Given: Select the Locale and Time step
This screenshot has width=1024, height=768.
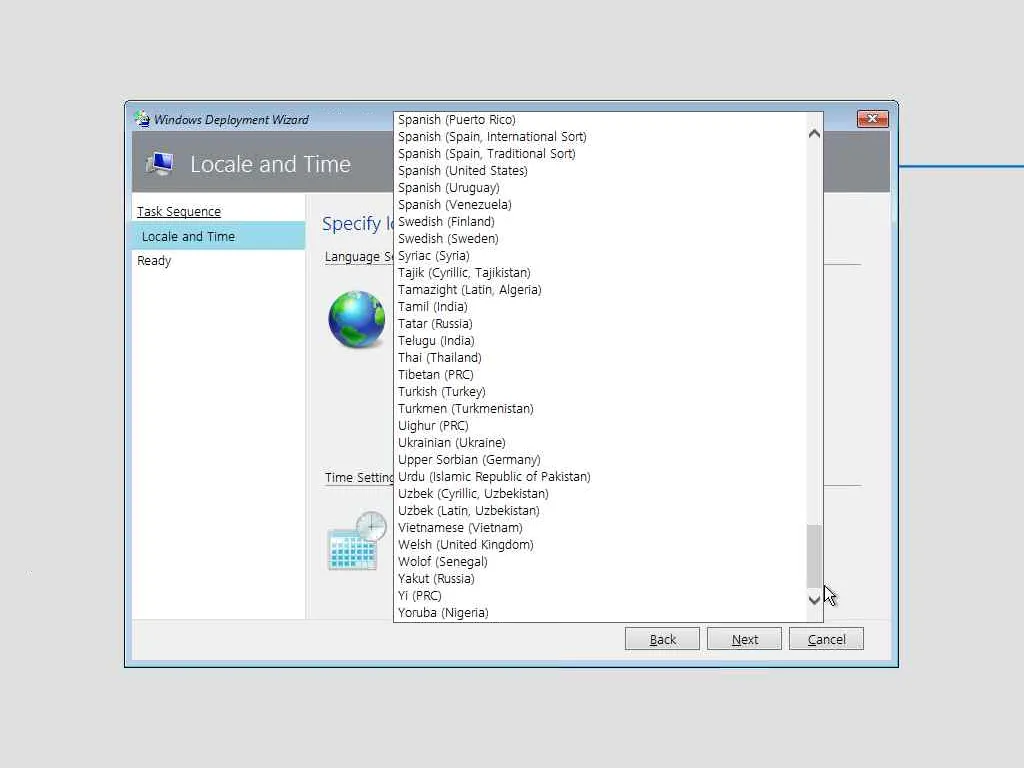Looking at the screenshot, I should pos(219,236).
